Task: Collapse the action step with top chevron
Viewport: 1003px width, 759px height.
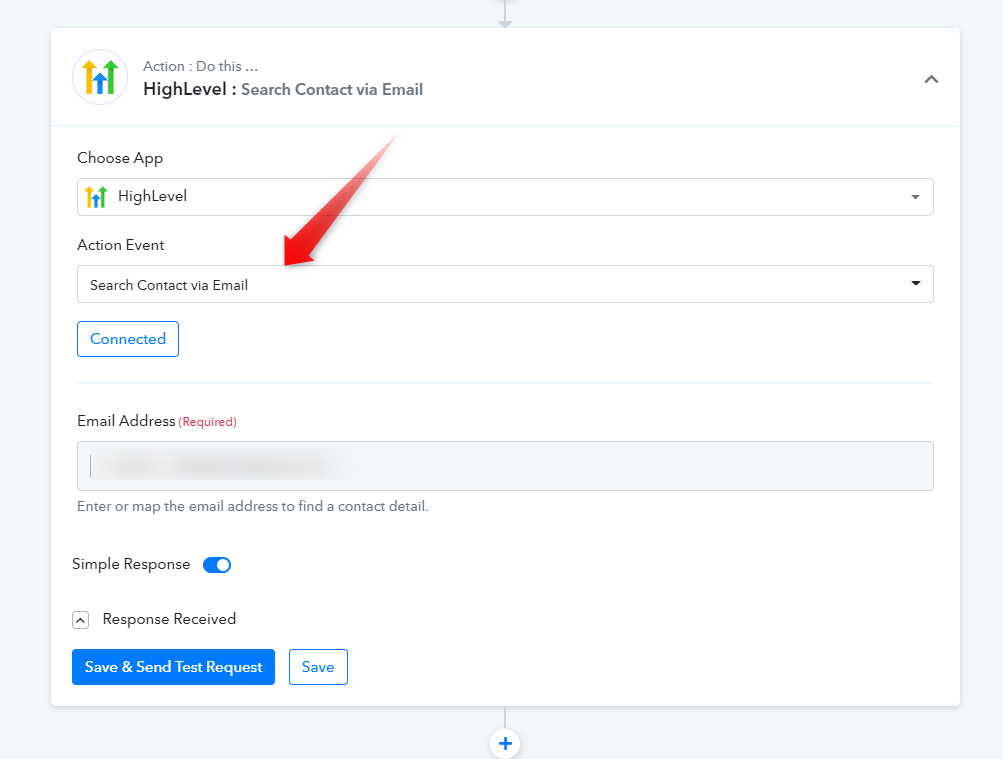Action: click(931, 79)
